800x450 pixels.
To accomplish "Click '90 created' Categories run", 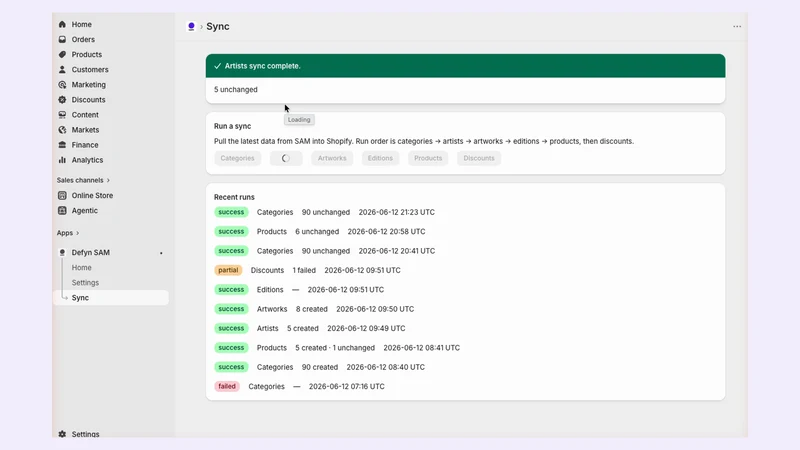I will [319, 367].
